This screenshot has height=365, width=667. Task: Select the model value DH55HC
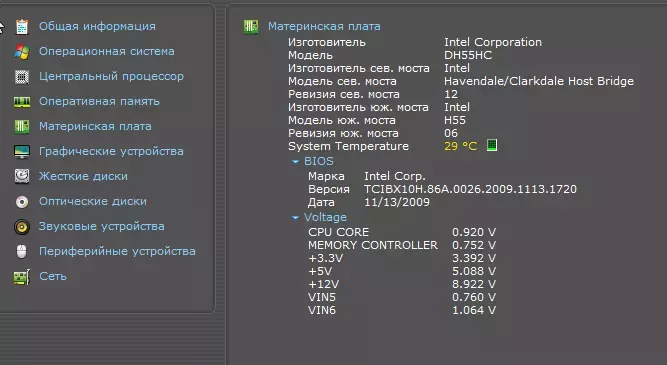(x=468, y=55)
